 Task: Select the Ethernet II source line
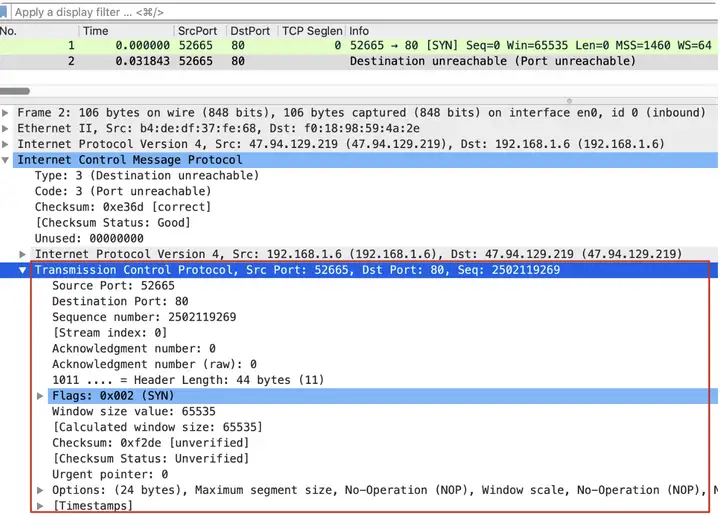[219, 128]
